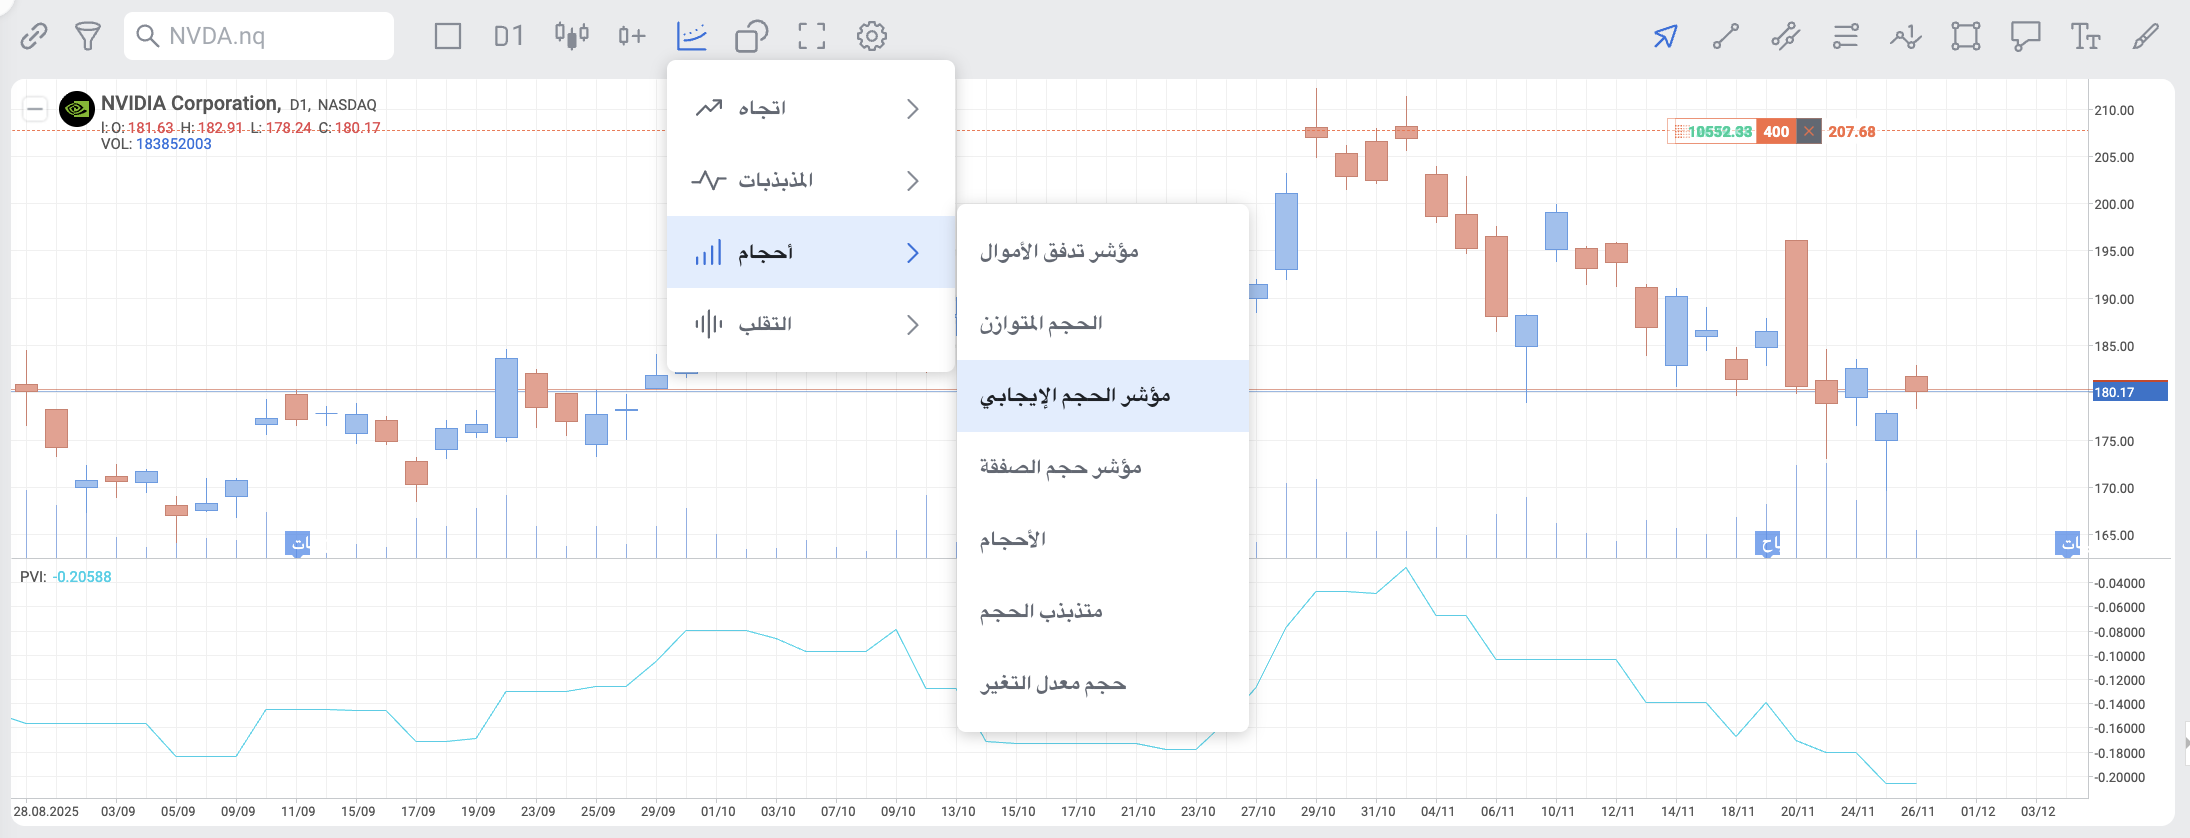The image size is (2190, 838).
Task: Click the PVI -0.20588 indicator label
Action: [66, 577]
